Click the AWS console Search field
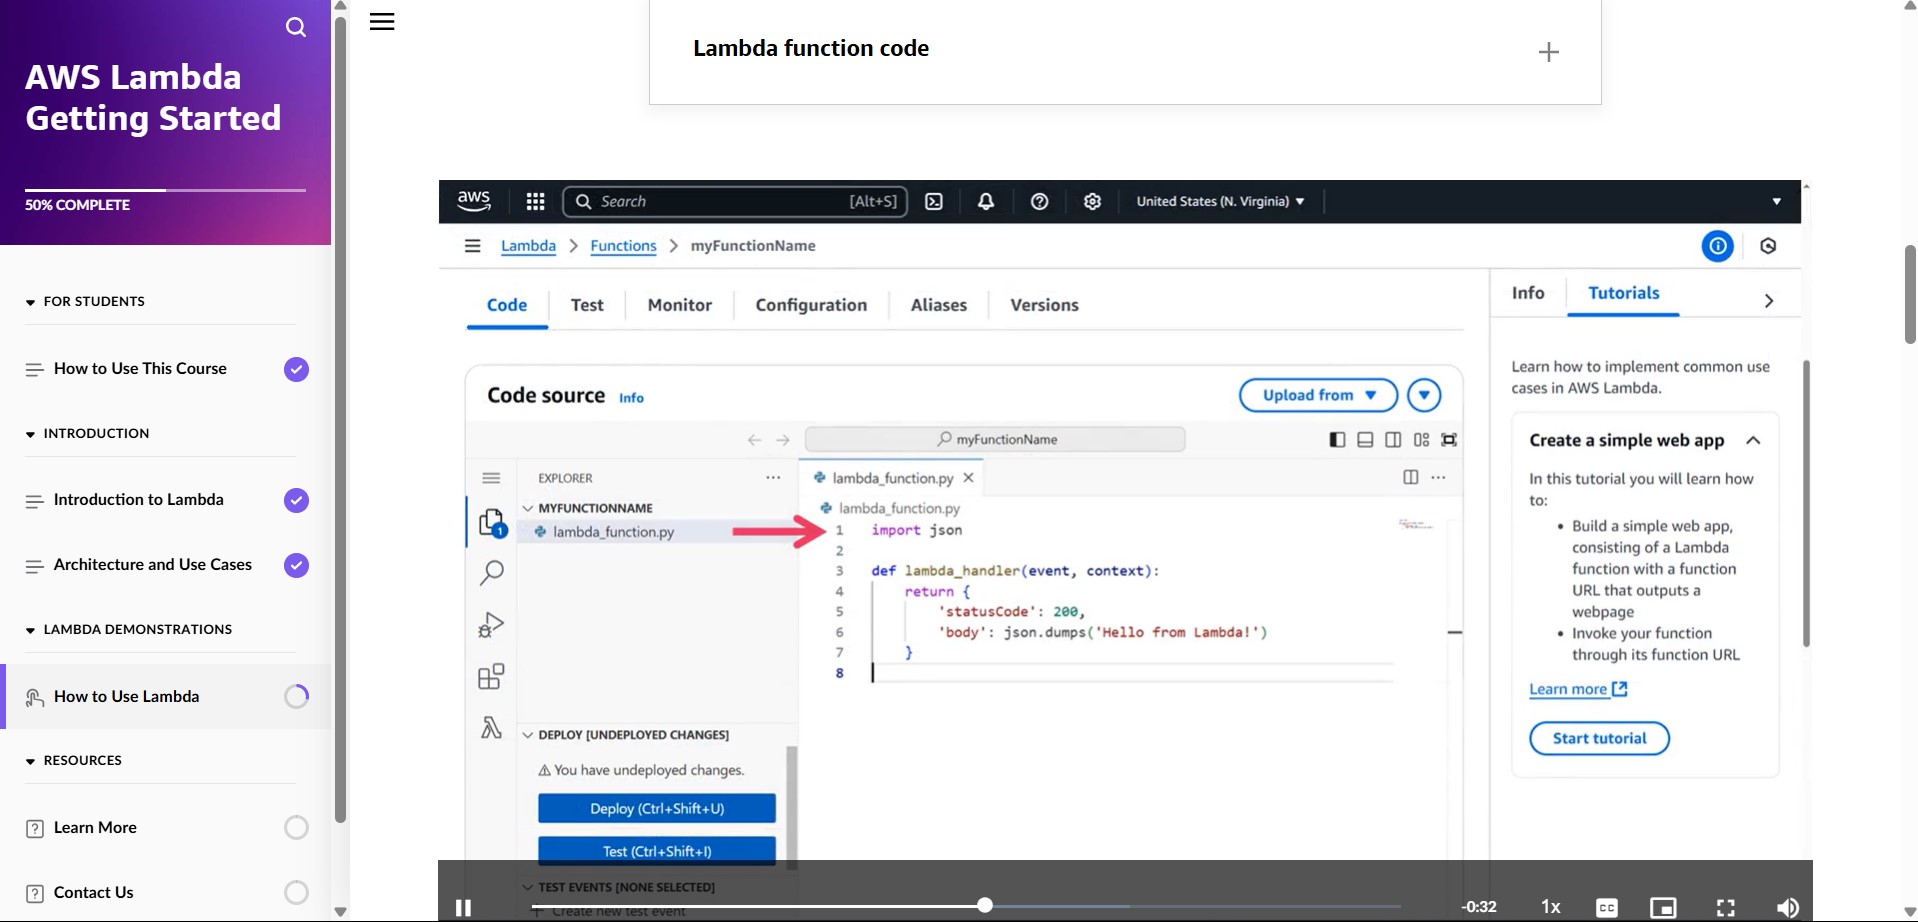Viewport: 1918px width, 922px height. [x=735, y=202]
